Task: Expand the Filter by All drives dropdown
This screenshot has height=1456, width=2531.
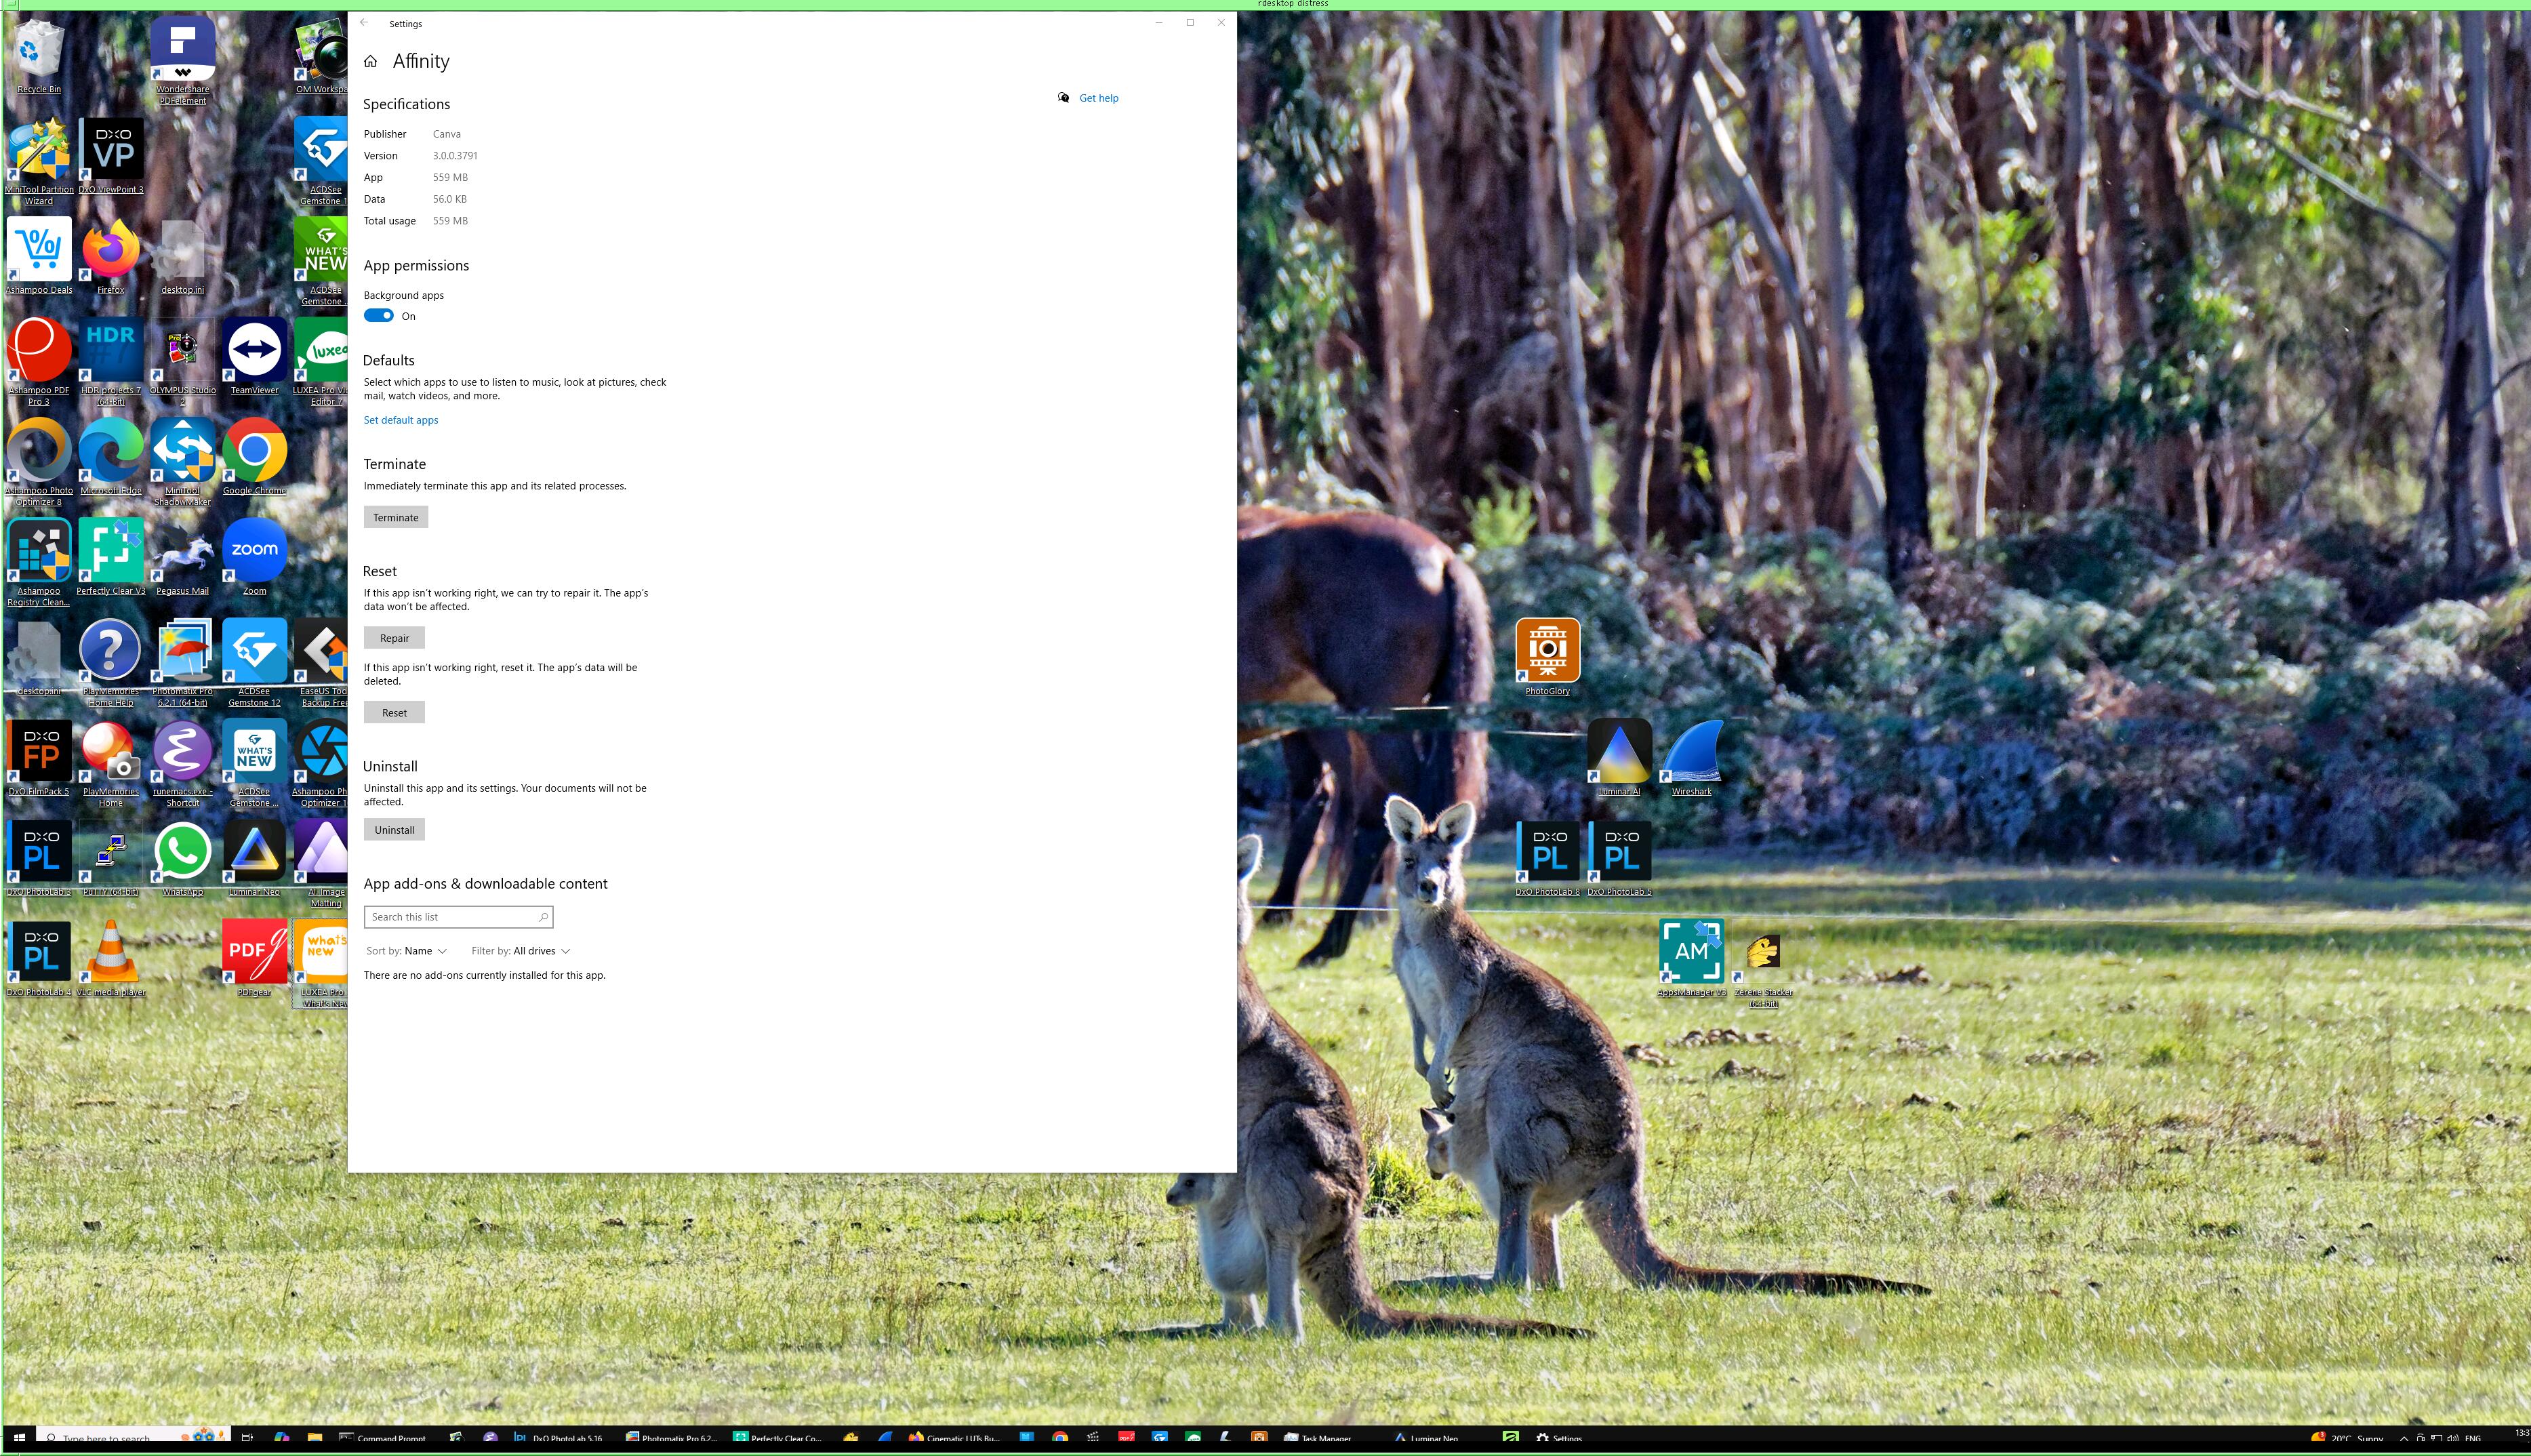Action: pyautogui.click(x=520, y=951)
